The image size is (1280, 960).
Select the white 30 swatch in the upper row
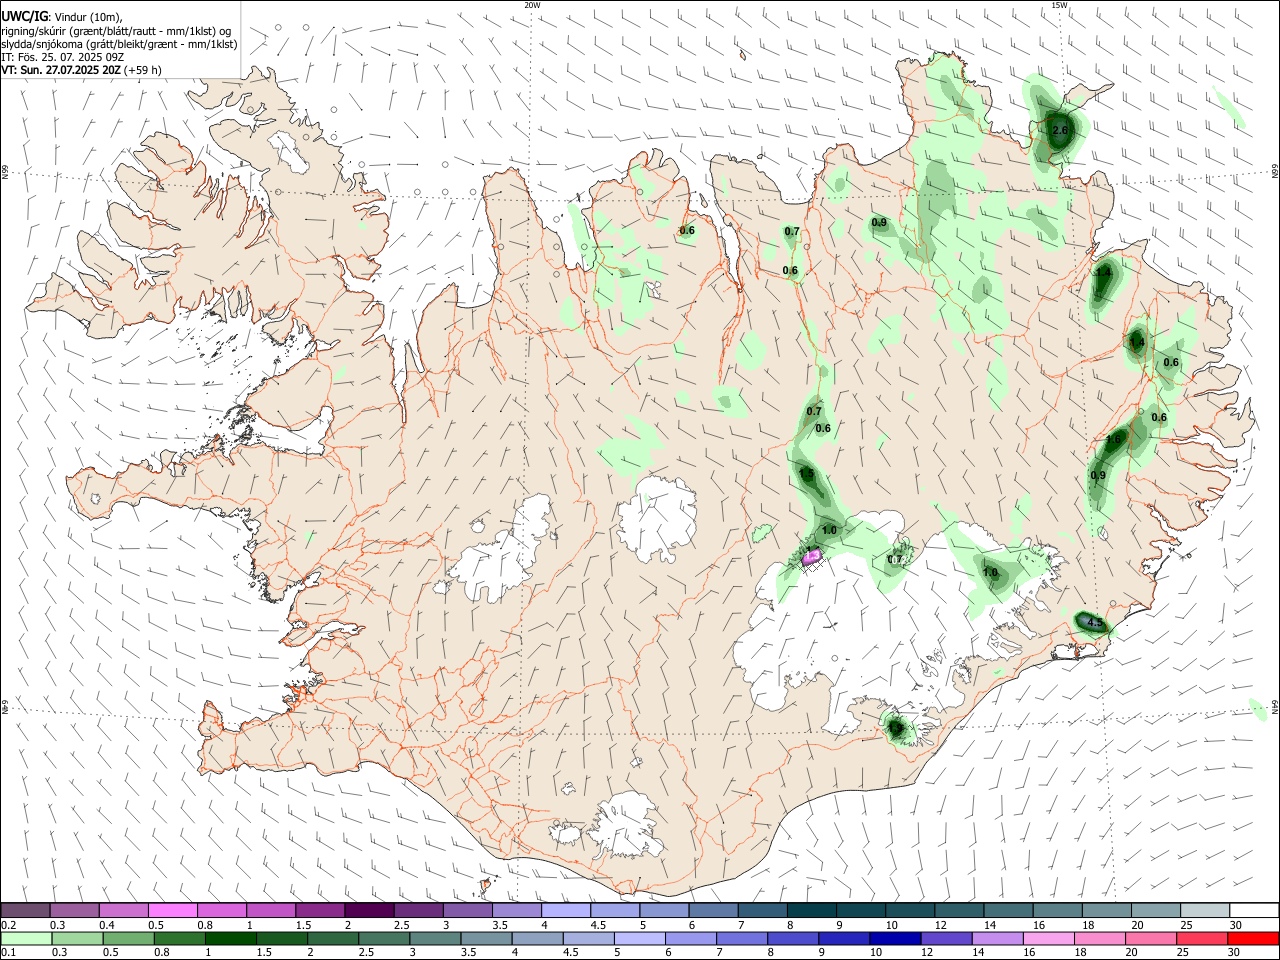(1254, 911)
